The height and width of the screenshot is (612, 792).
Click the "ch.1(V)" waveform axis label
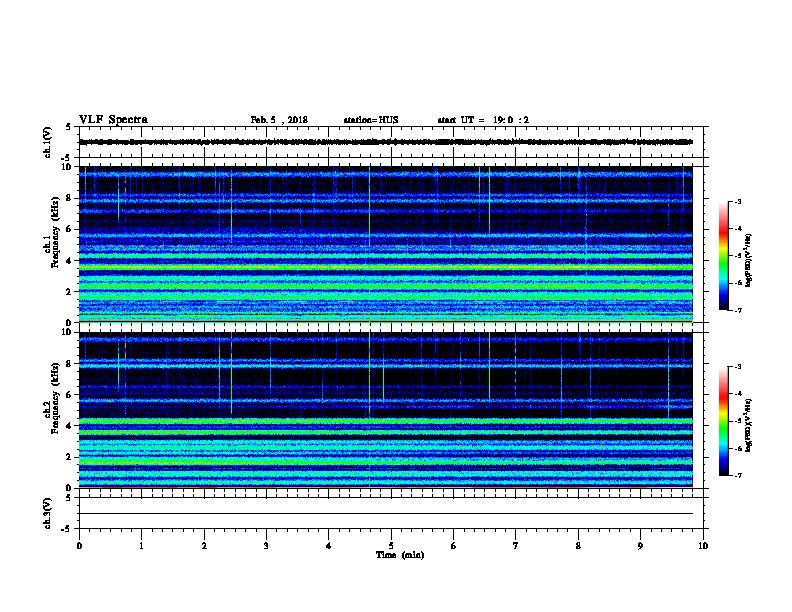pos(47,142)
